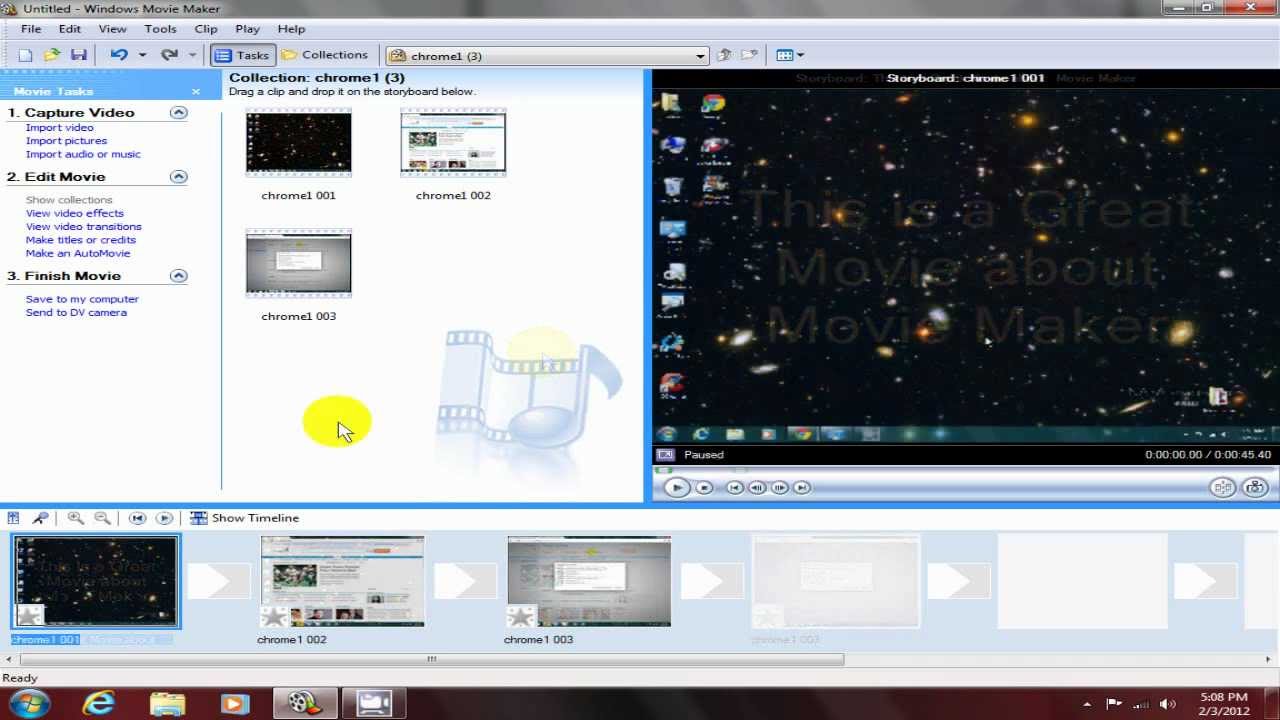This screenshot has height=720, width=1280.
Task: Click Make titles or credits link
Action: point(81,240)
